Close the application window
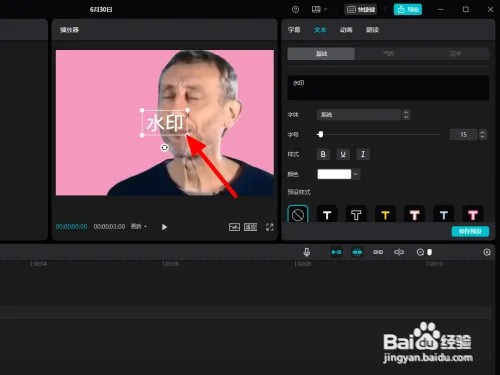The image size is (500, 375). 490,9
